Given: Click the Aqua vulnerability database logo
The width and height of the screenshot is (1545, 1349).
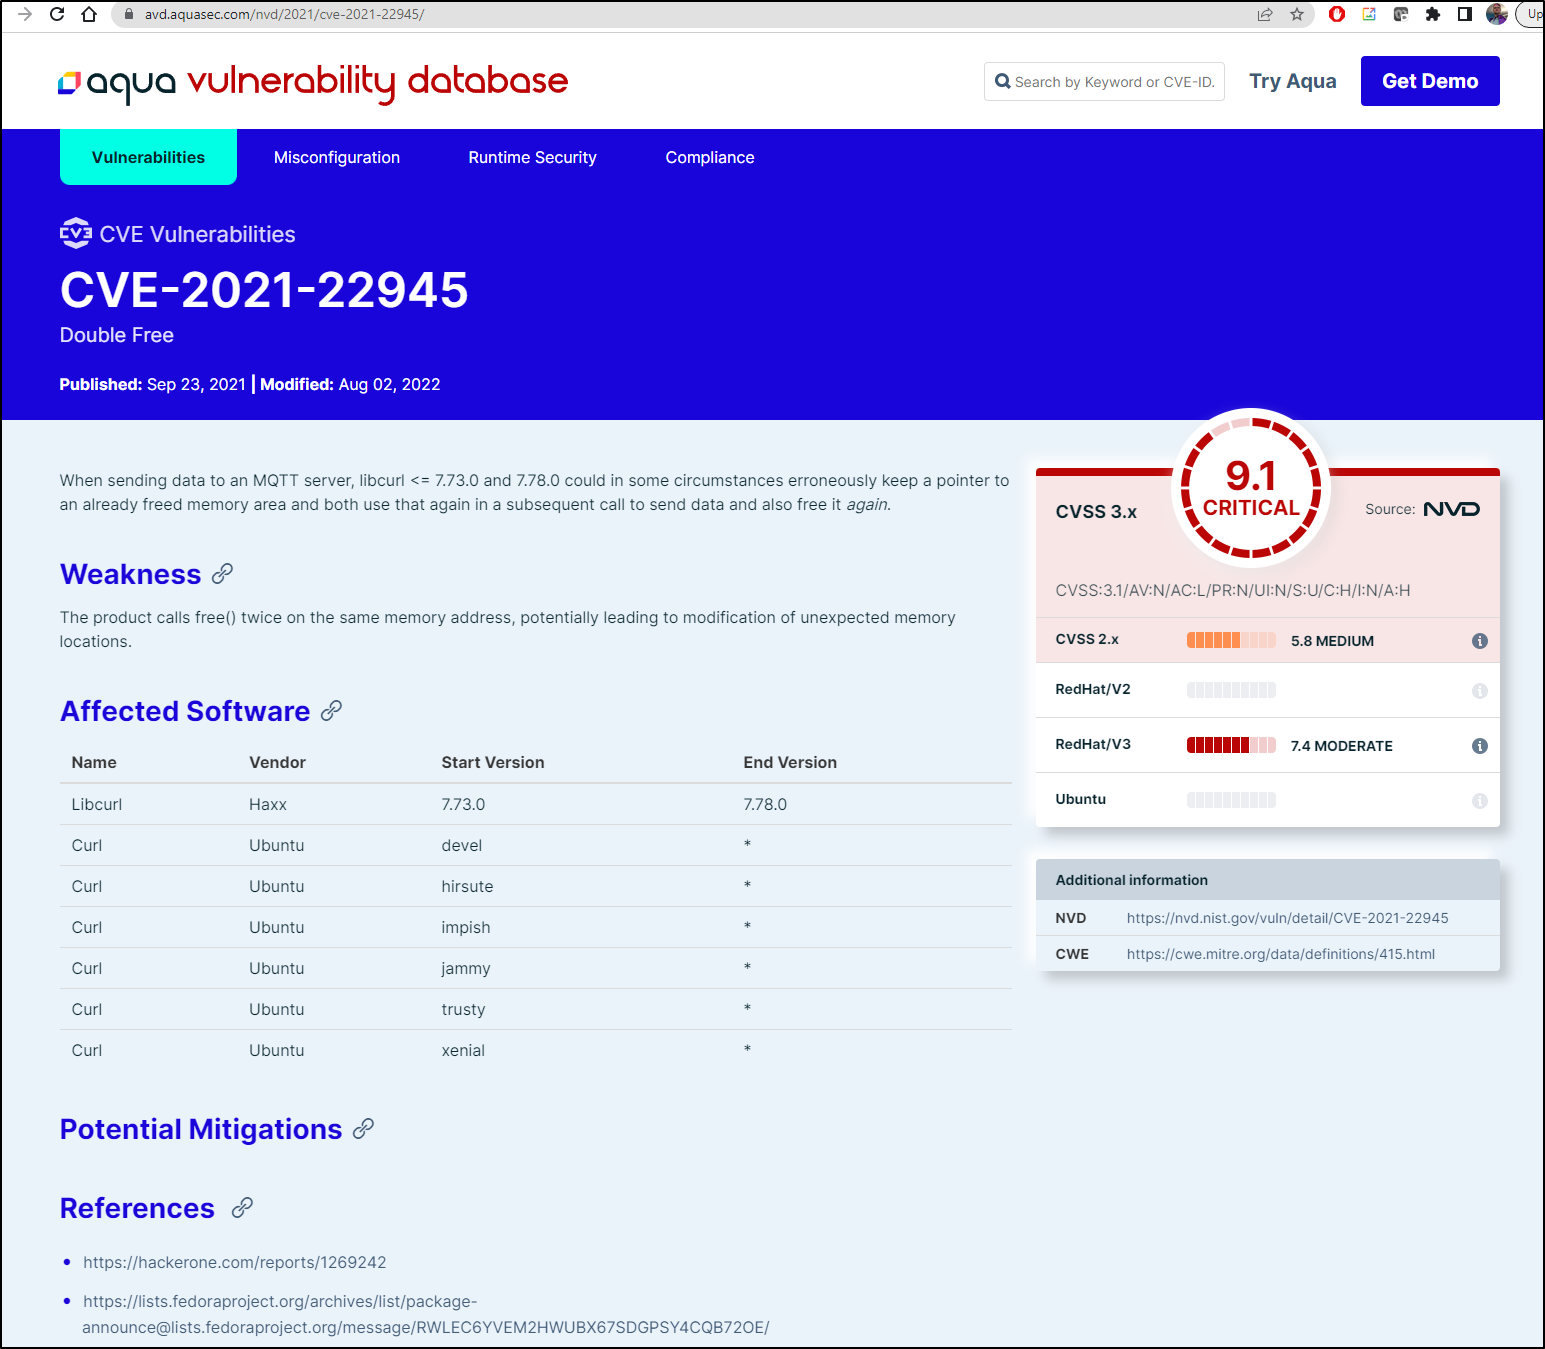Looking at the screenshot, I should click(x=312, y=82).
